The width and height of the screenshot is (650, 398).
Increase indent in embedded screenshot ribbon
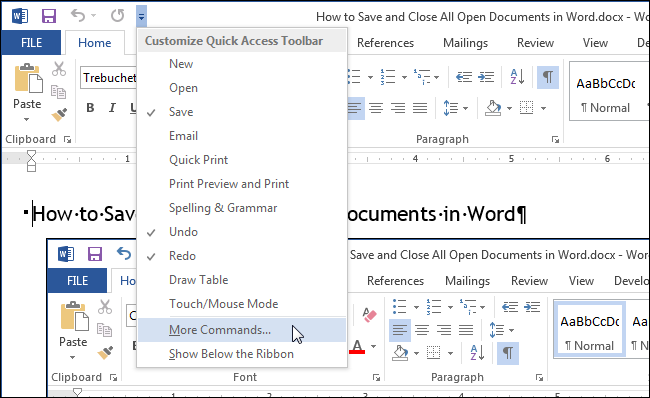532,307
